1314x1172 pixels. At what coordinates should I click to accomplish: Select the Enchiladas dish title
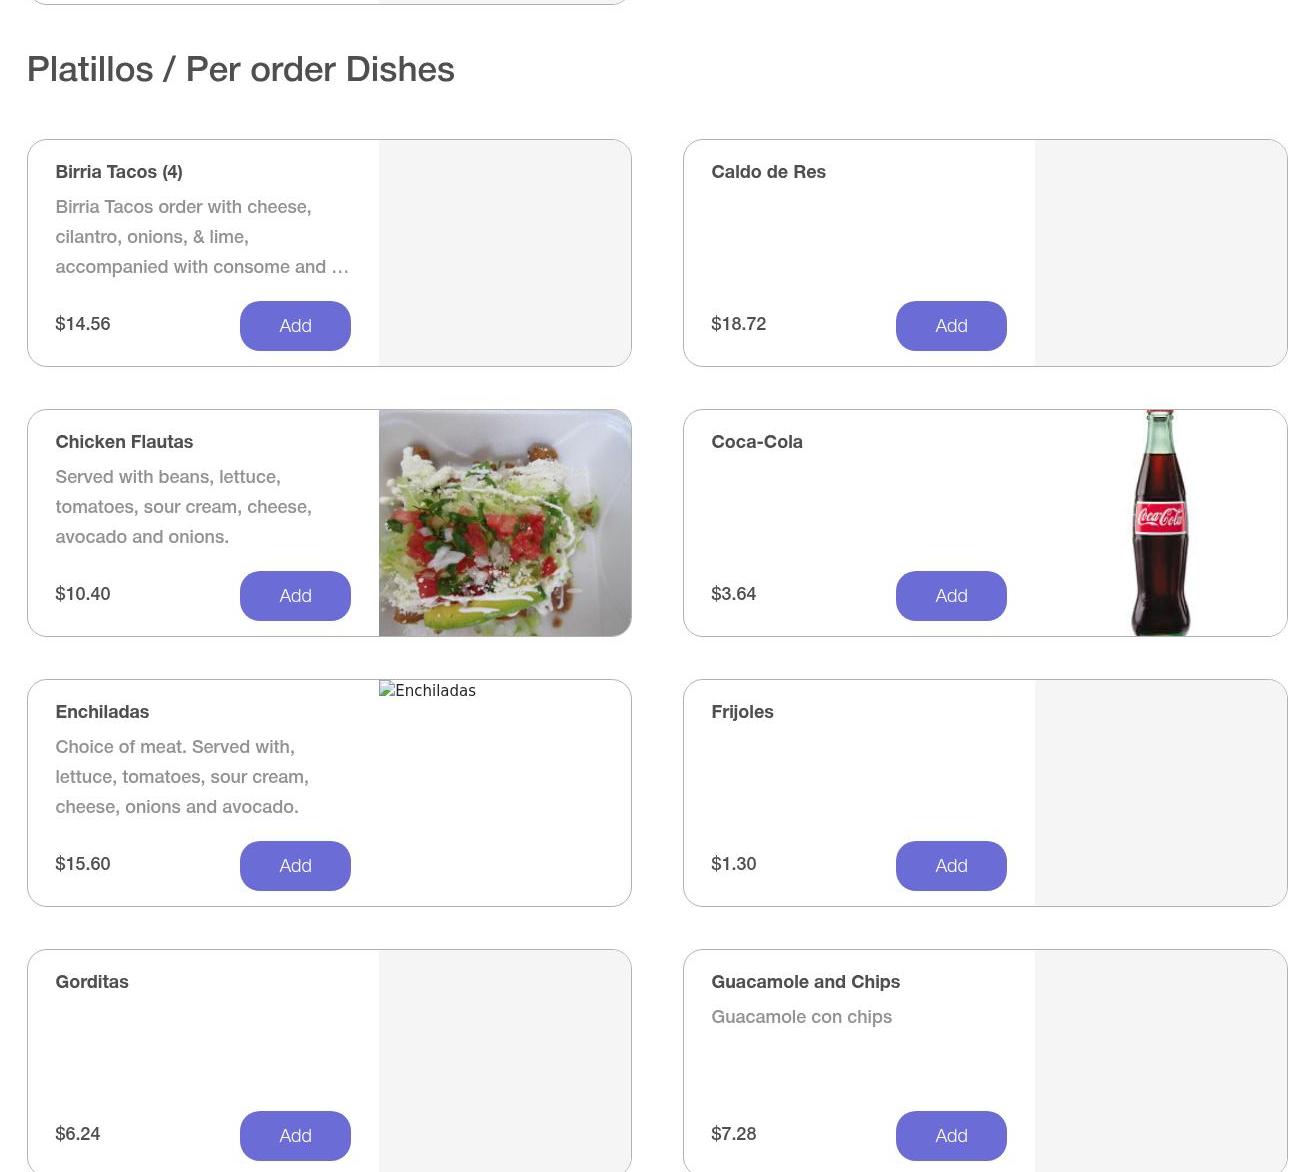(102, 712)
